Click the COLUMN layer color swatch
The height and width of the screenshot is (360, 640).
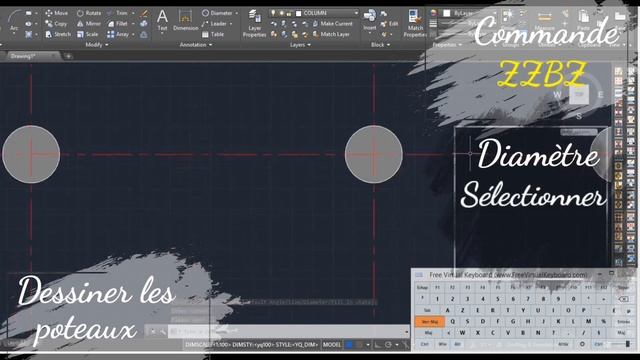tap(298, 13)
